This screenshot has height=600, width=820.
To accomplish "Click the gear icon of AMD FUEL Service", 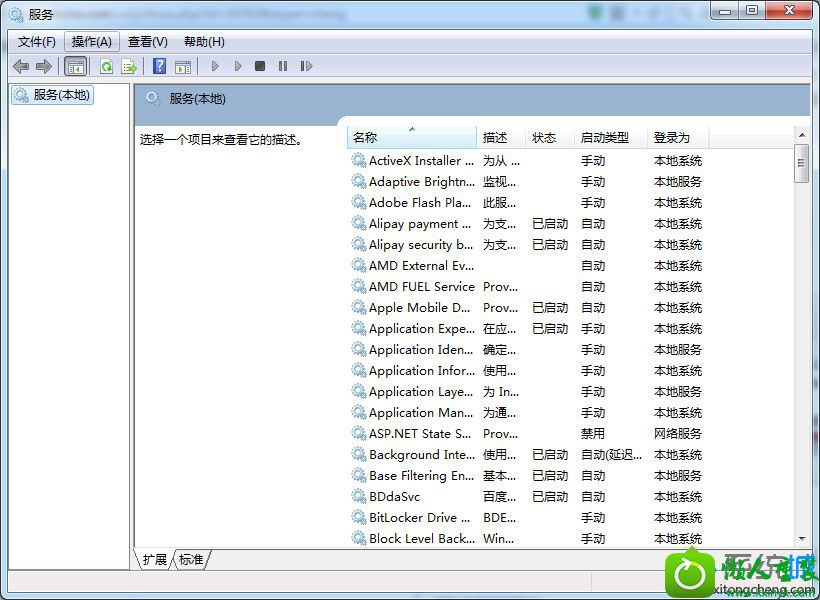I will coord(359,286).
